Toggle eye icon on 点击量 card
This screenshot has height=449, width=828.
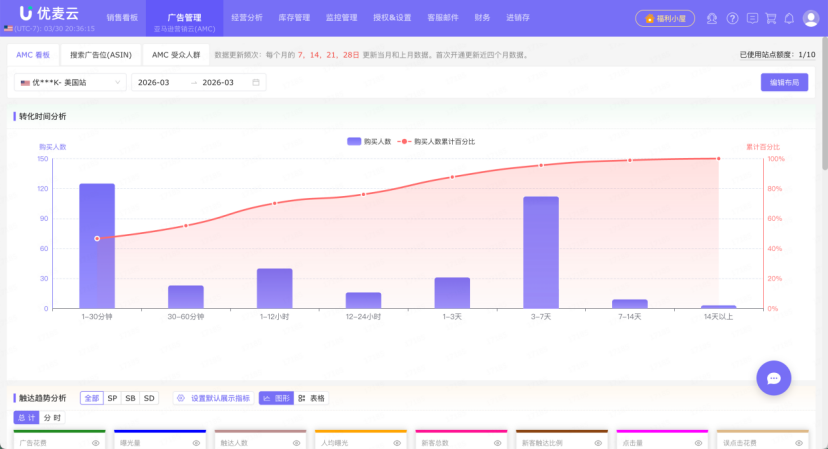click(700, 442)
